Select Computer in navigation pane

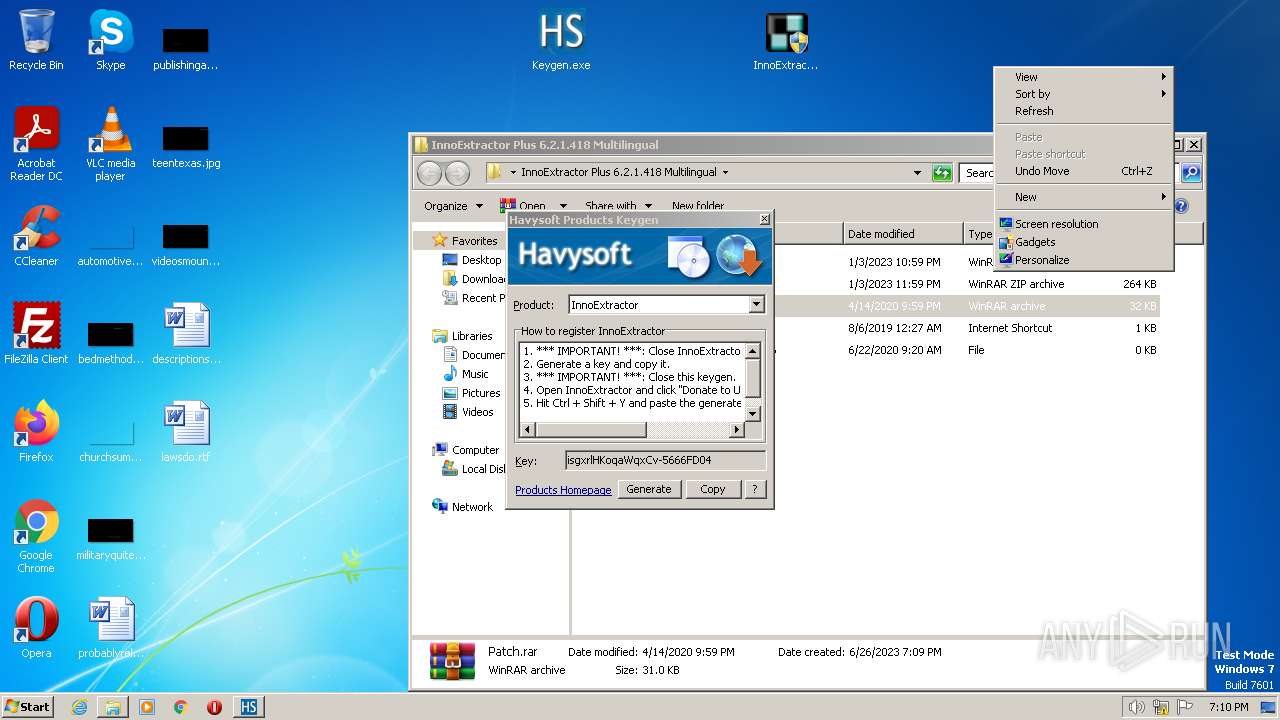pos(475,450)
